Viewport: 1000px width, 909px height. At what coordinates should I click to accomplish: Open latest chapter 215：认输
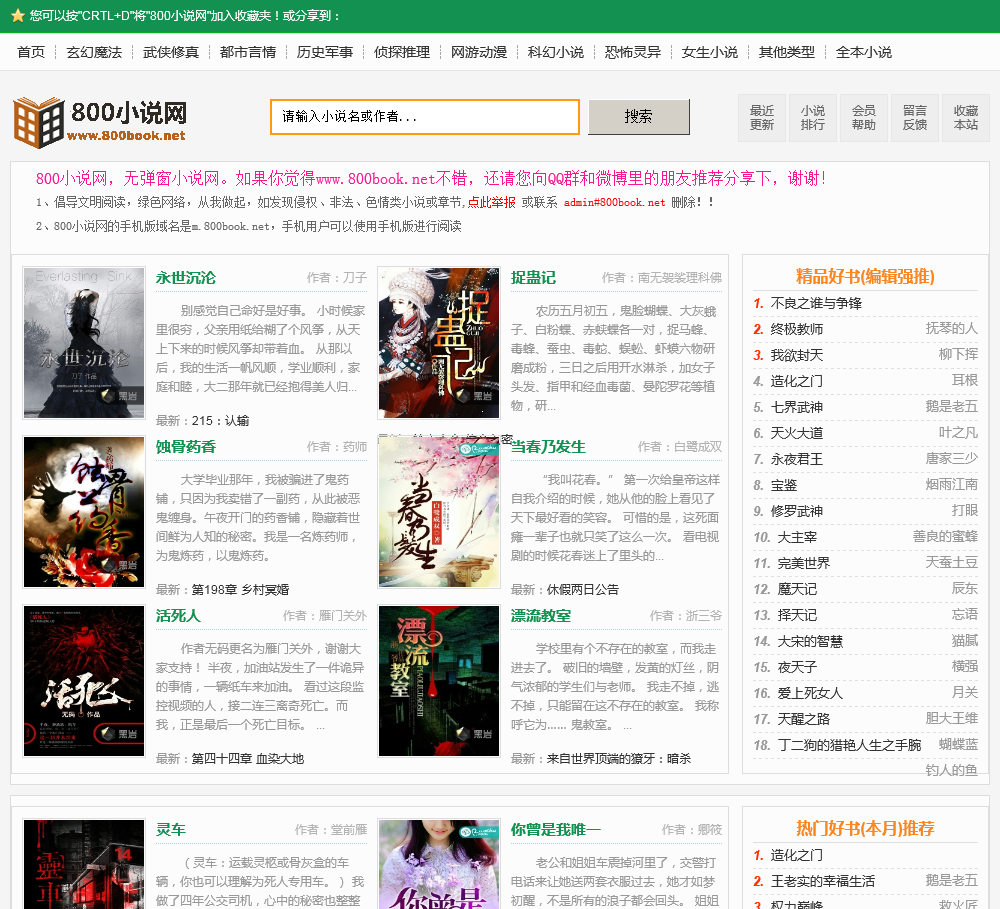[220, 420]
